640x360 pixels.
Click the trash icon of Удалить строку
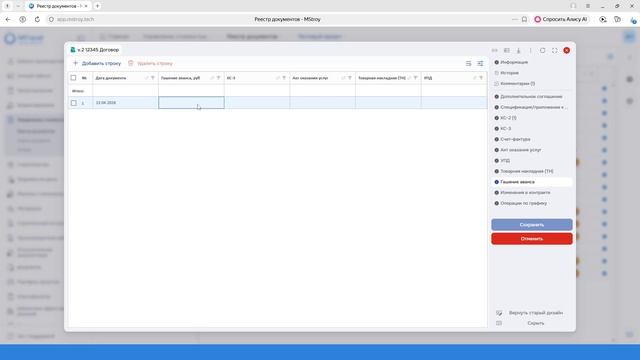point(131,63)
